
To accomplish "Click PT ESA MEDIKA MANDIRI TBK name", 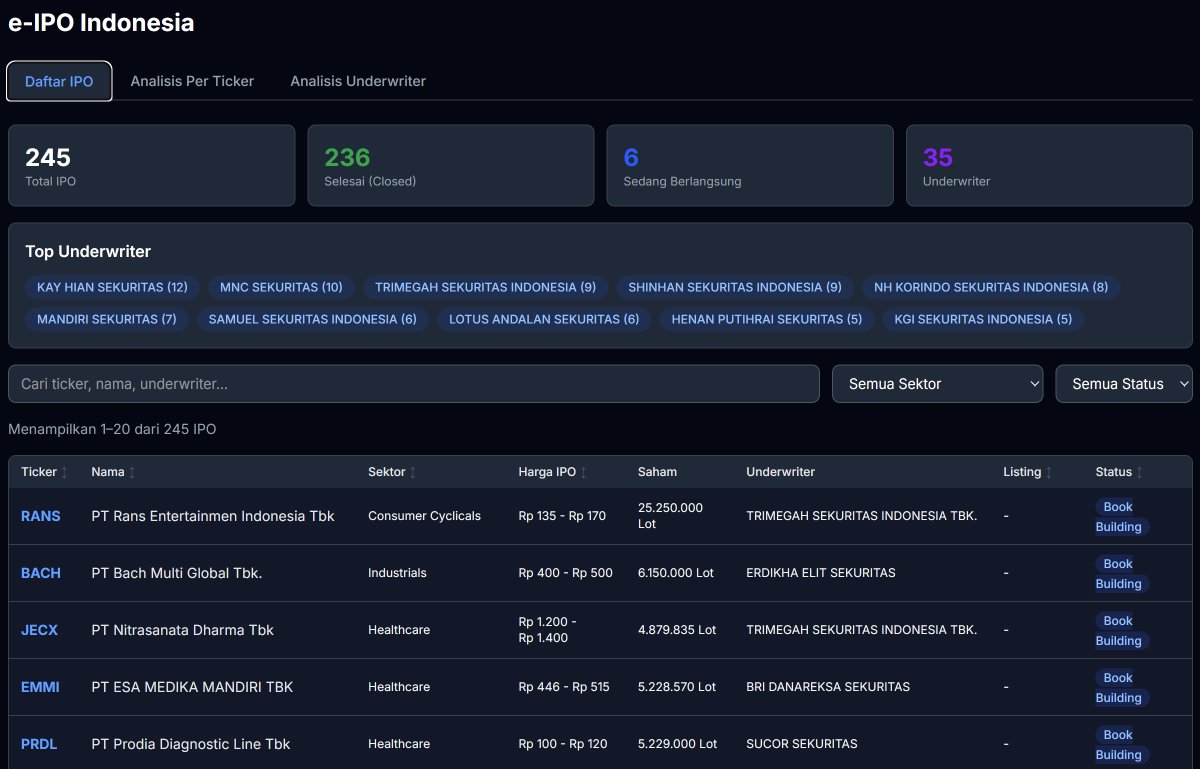I will click(192, 687).
